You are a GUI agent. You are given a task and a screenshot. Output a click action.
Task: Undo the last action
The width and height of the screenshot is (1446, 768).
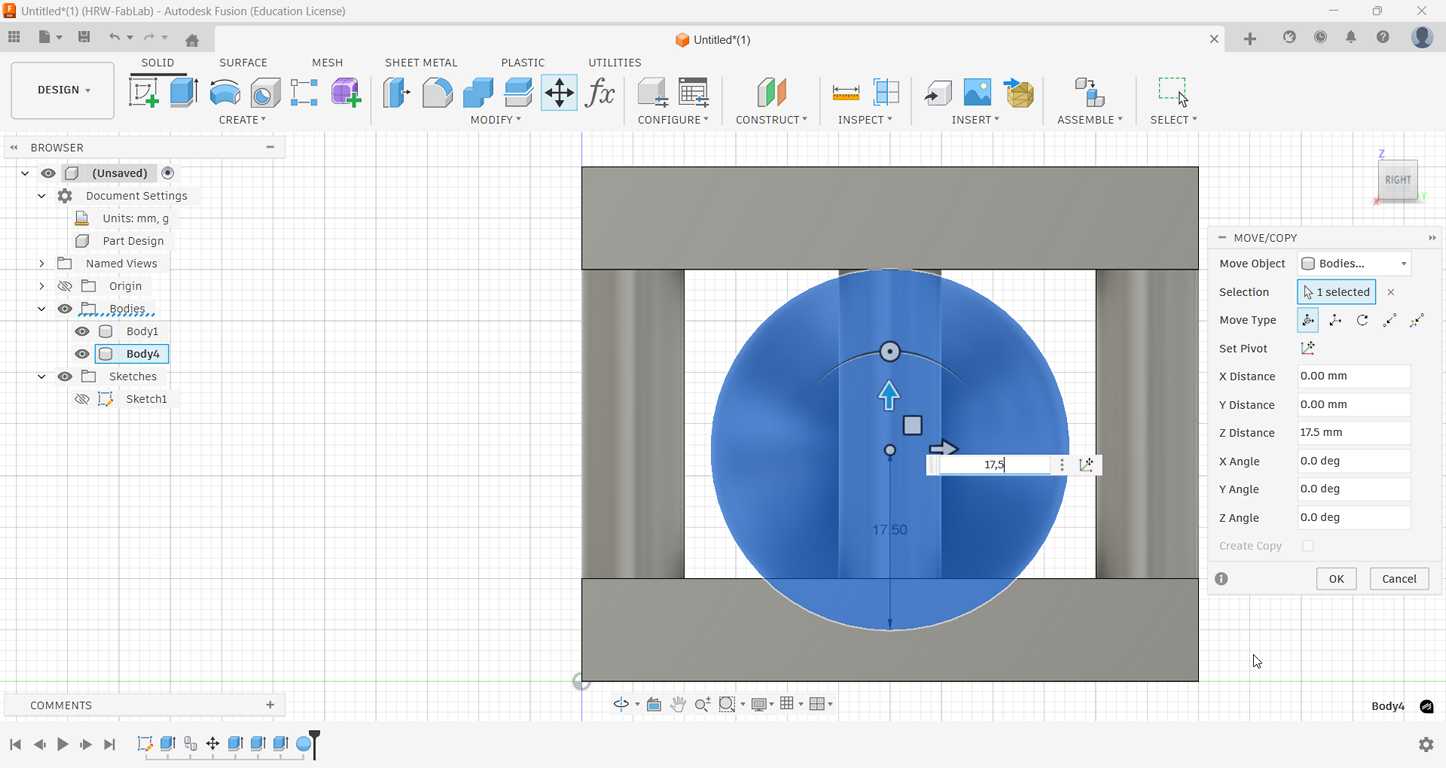(x=114, y=37)
